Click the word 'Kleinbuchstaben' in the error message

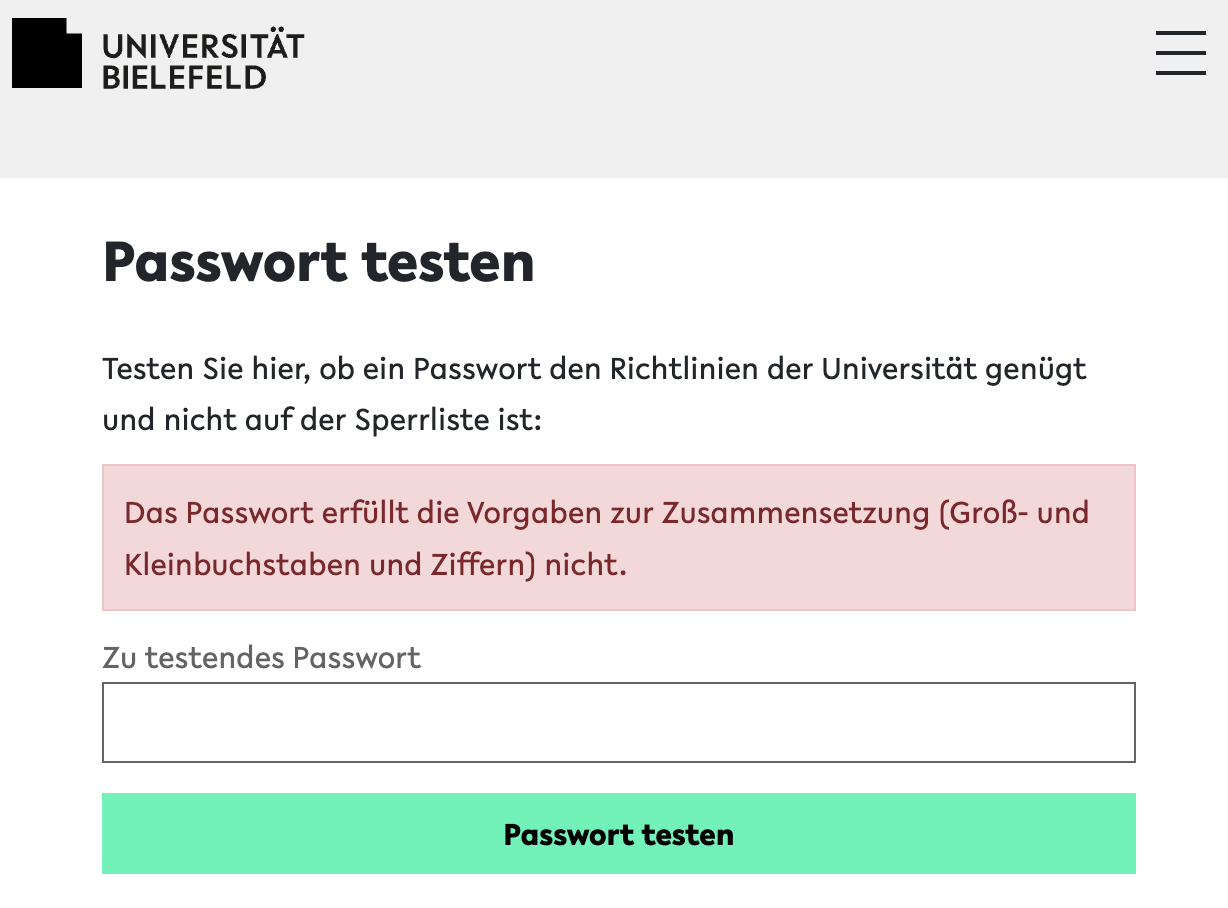coord(242,565)
